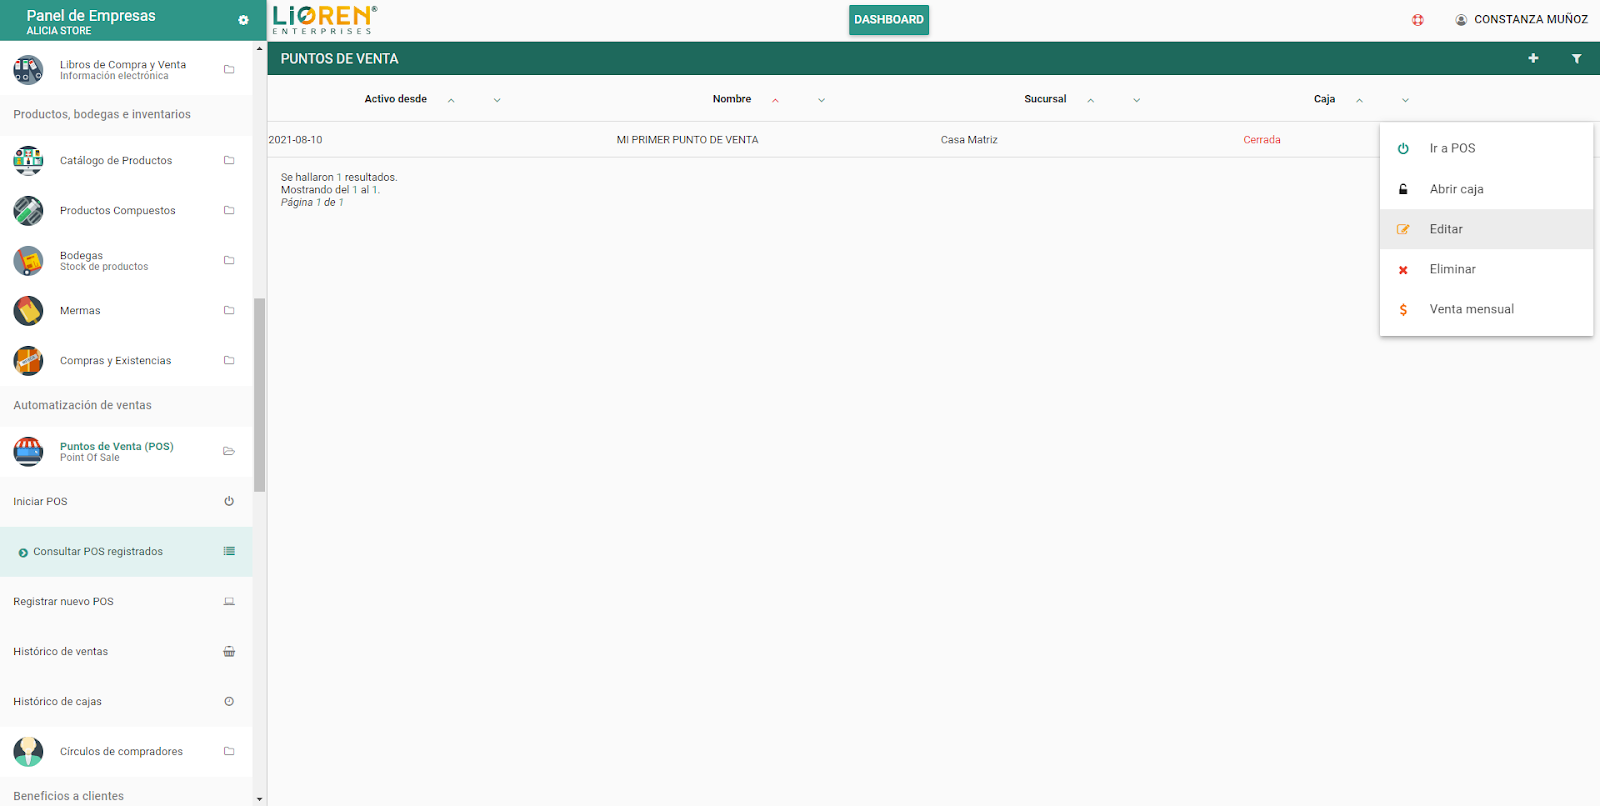Click the CONSTANZA MUÑOZ user name
Screen dimensions: 1600x806
pyautogui.click(x=1531, y=20)
